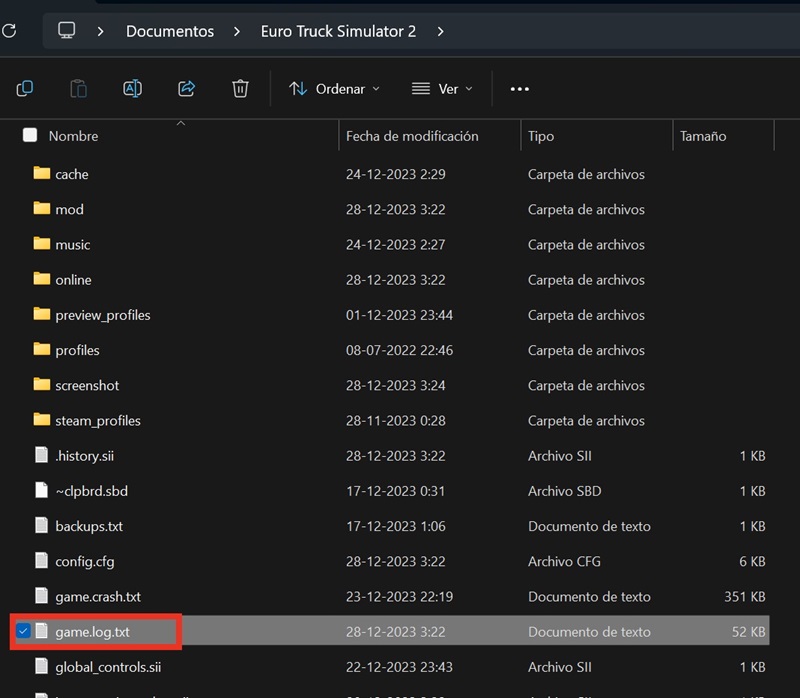
Task: Click the ~clpbrd.sbd file name
Action: [x=92, y=491]
